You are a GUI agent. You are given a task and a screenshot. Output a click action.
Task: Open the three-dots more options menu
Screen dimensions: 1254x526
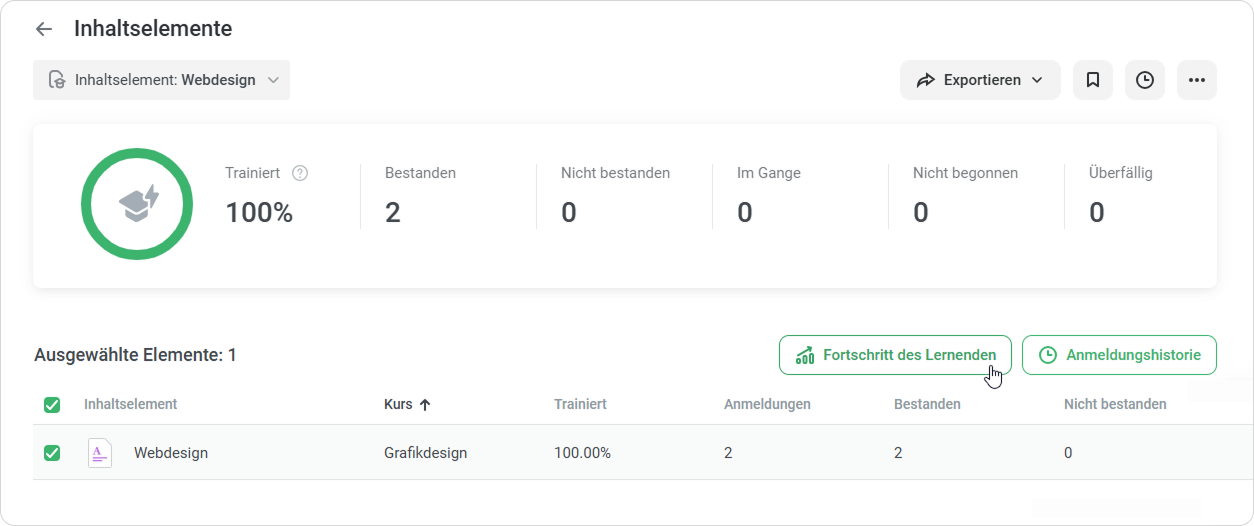pyautogui.click(x=1197, y=80)
